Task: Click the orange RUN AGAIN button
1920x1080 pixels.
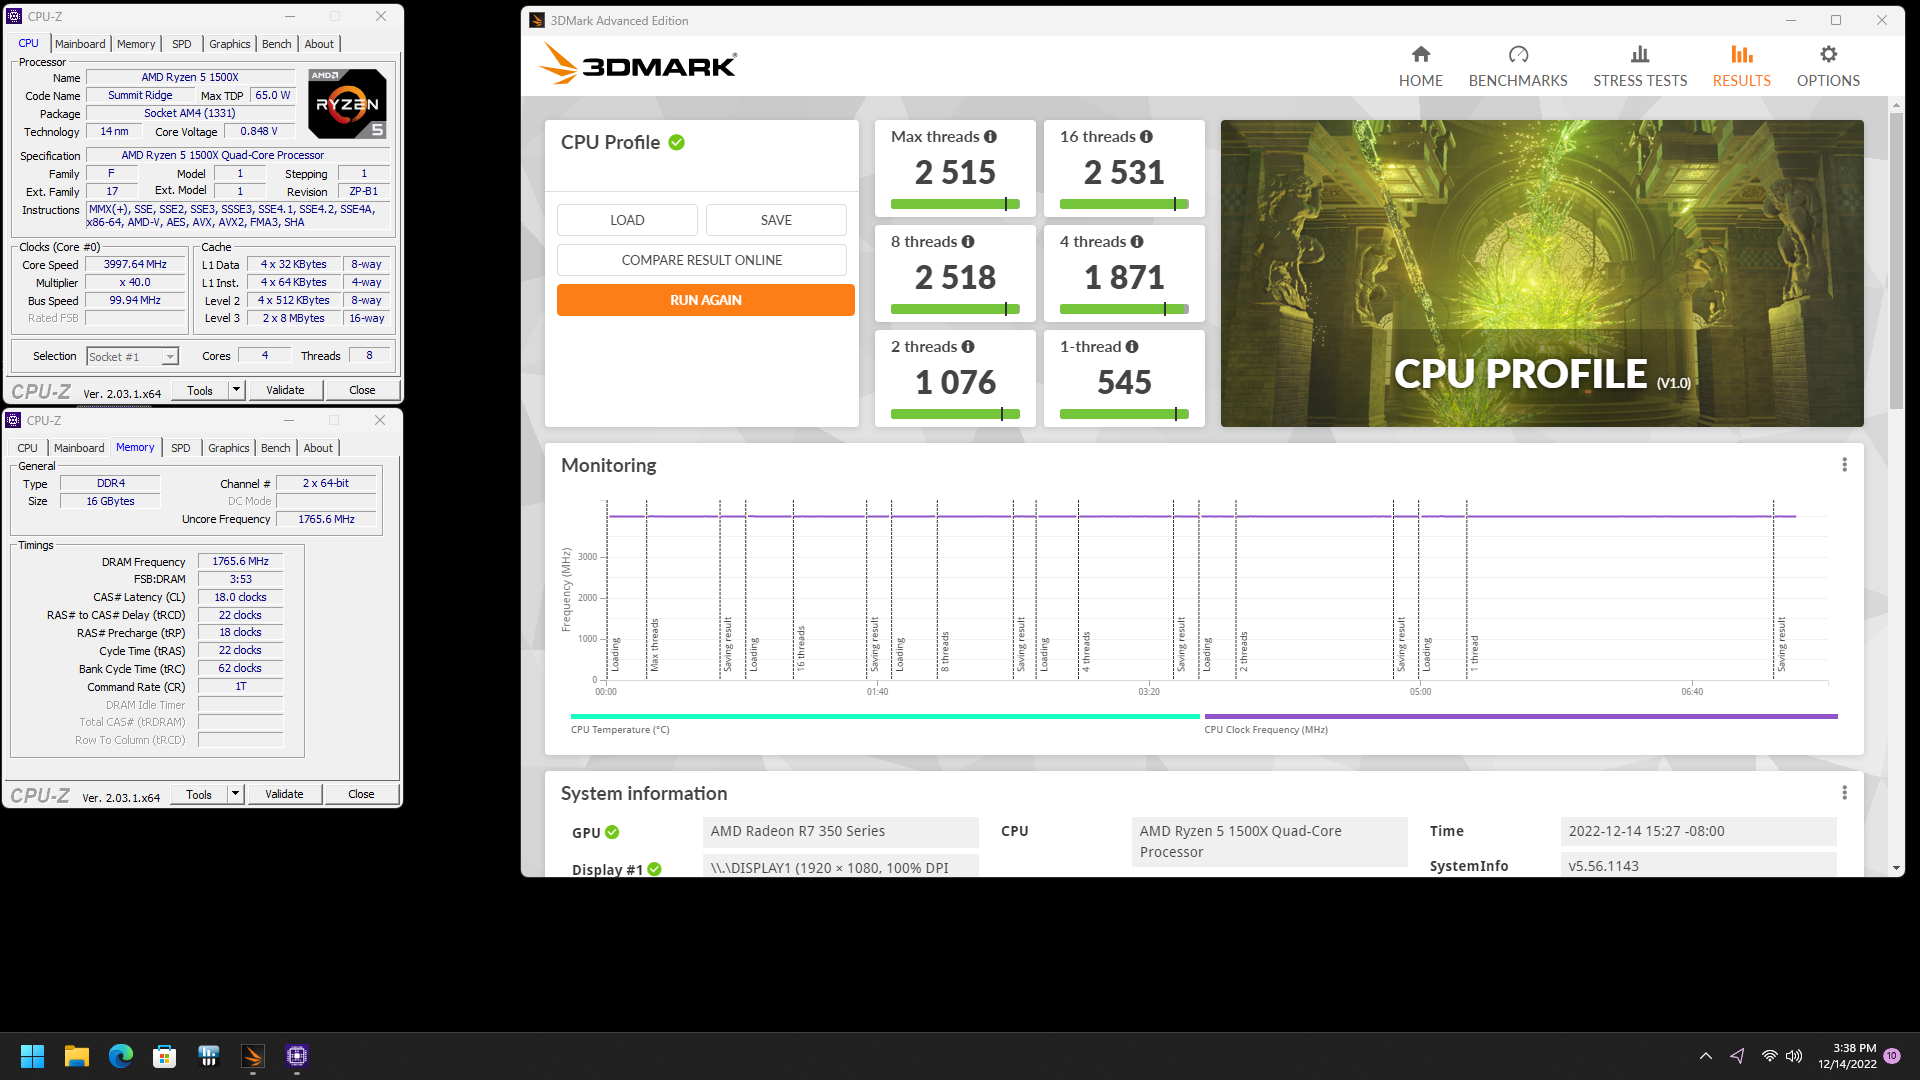Action: pyautogui.click(x=706, y=300)
